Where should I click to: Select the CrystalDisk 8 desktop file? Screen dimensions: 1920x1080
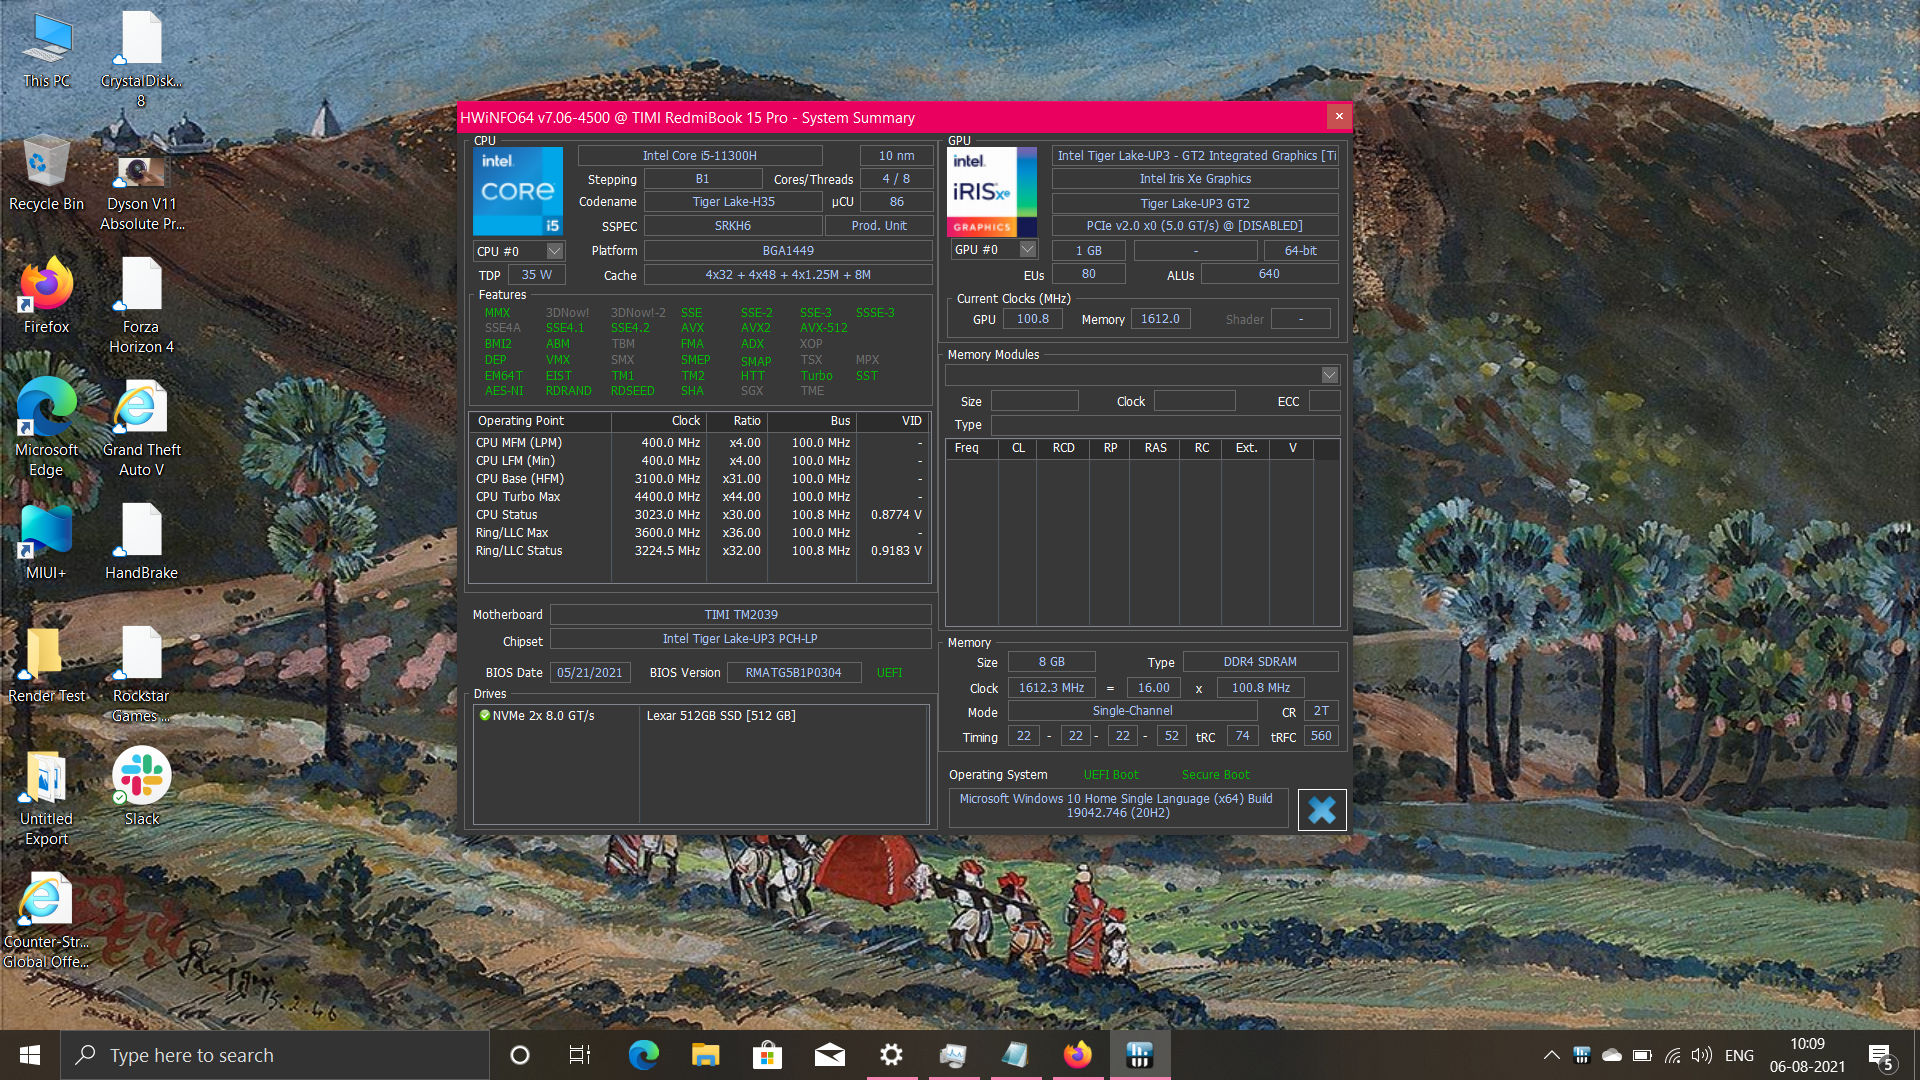141,60
